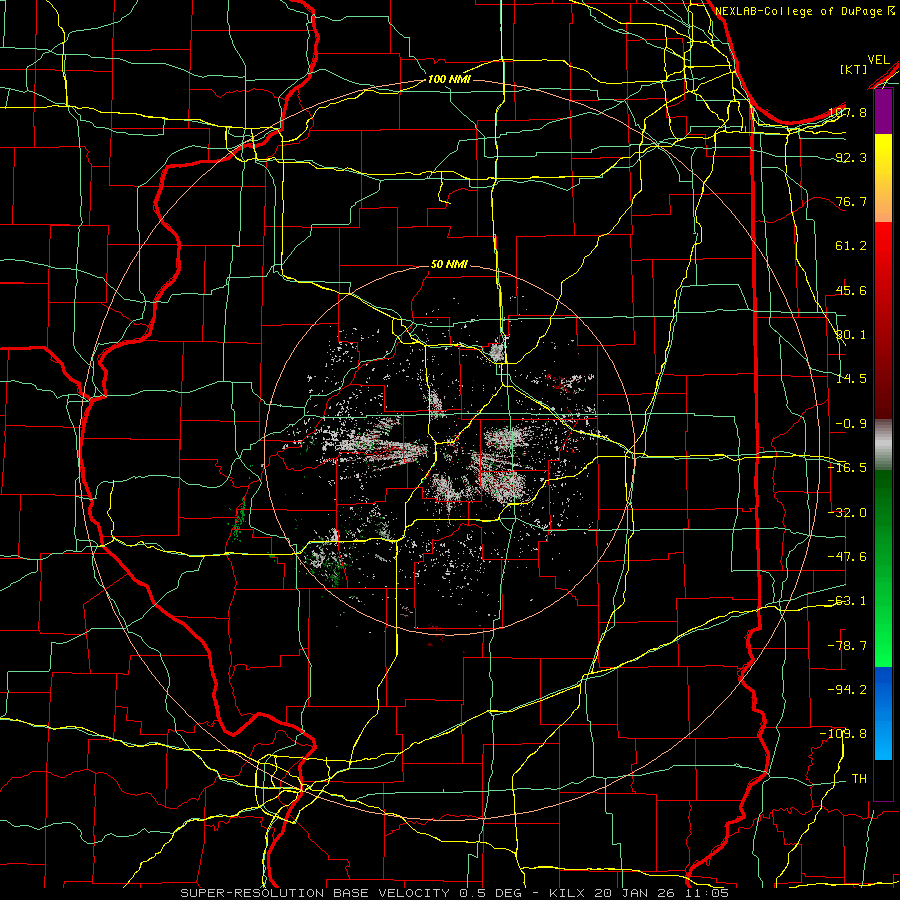The image size is (900, 900).
Task: Click the -78.7 value on velocity scale
Action: 847,646
